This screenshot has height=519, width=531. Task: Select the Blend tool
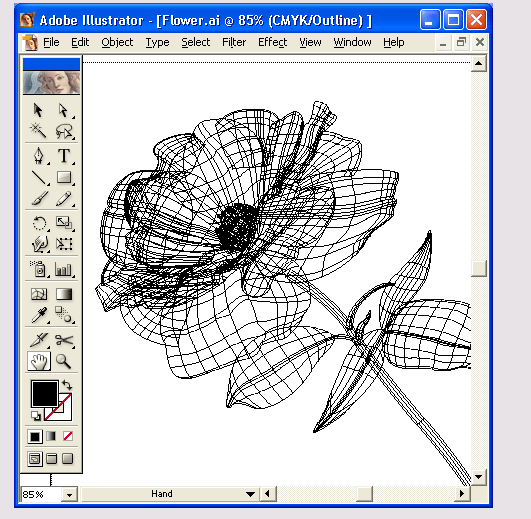click(64, 315)
